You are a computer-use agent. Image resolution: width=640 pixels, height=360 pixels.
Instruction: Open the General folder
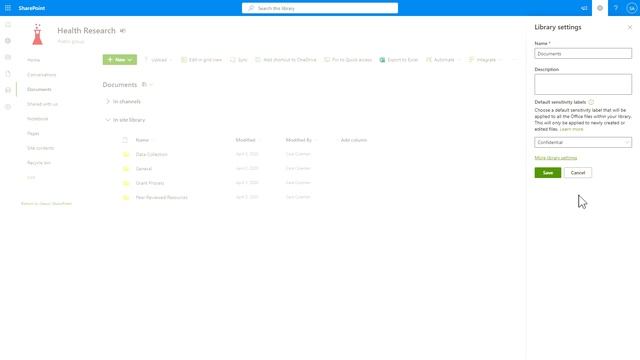pos(144,169)
